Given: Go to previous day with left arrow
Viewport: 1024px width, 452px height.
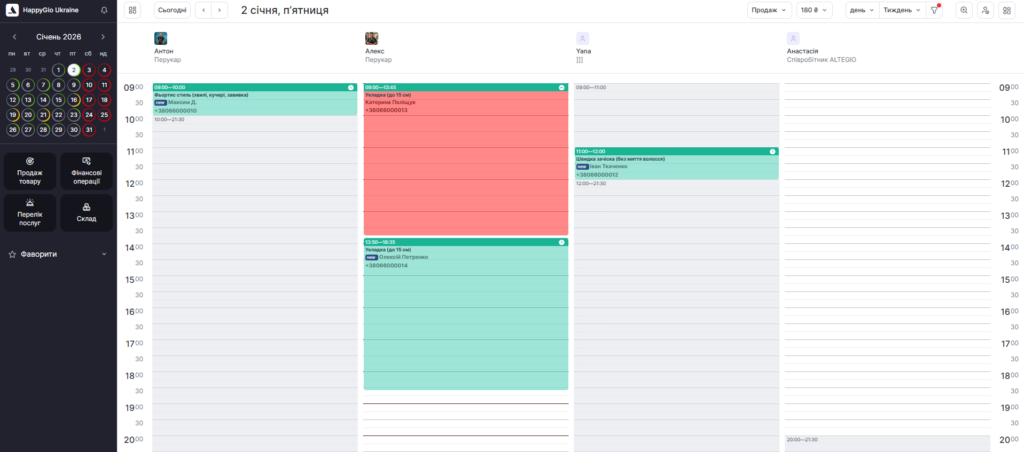Looking at the screenshot, I should click(204, 10).
